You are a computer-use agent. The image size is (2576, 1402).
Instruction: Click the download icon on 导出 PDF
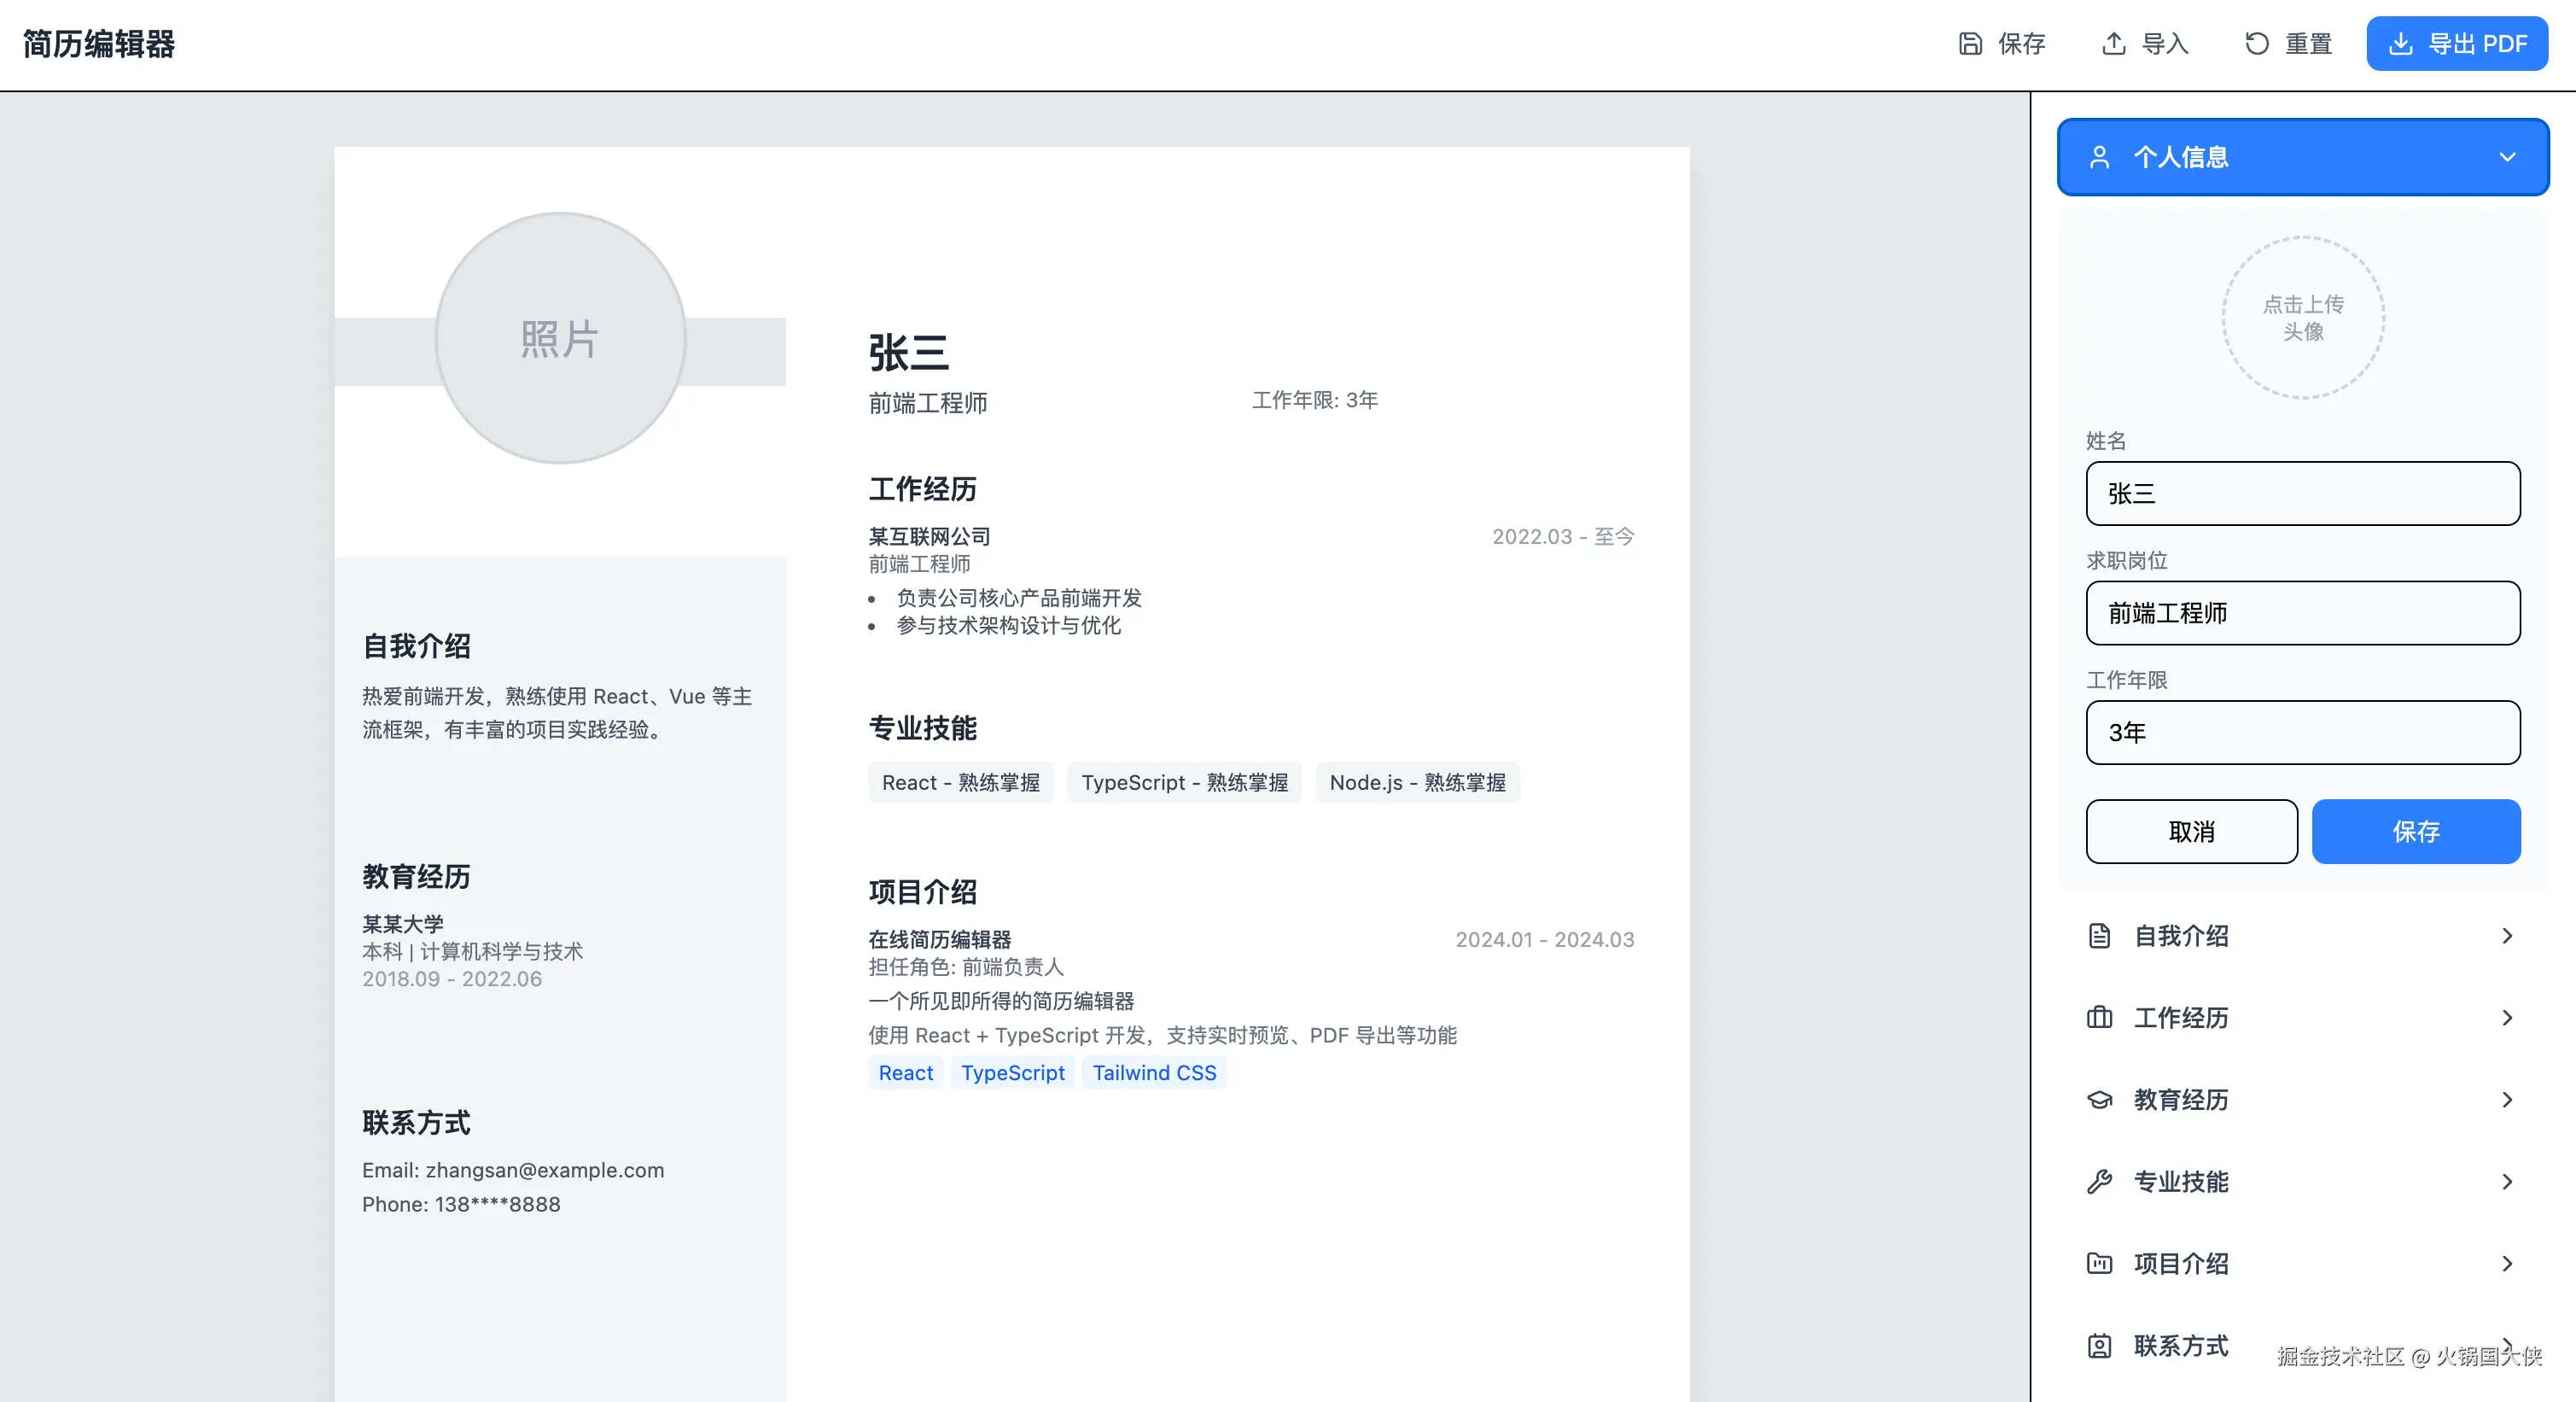[2400, 44]
